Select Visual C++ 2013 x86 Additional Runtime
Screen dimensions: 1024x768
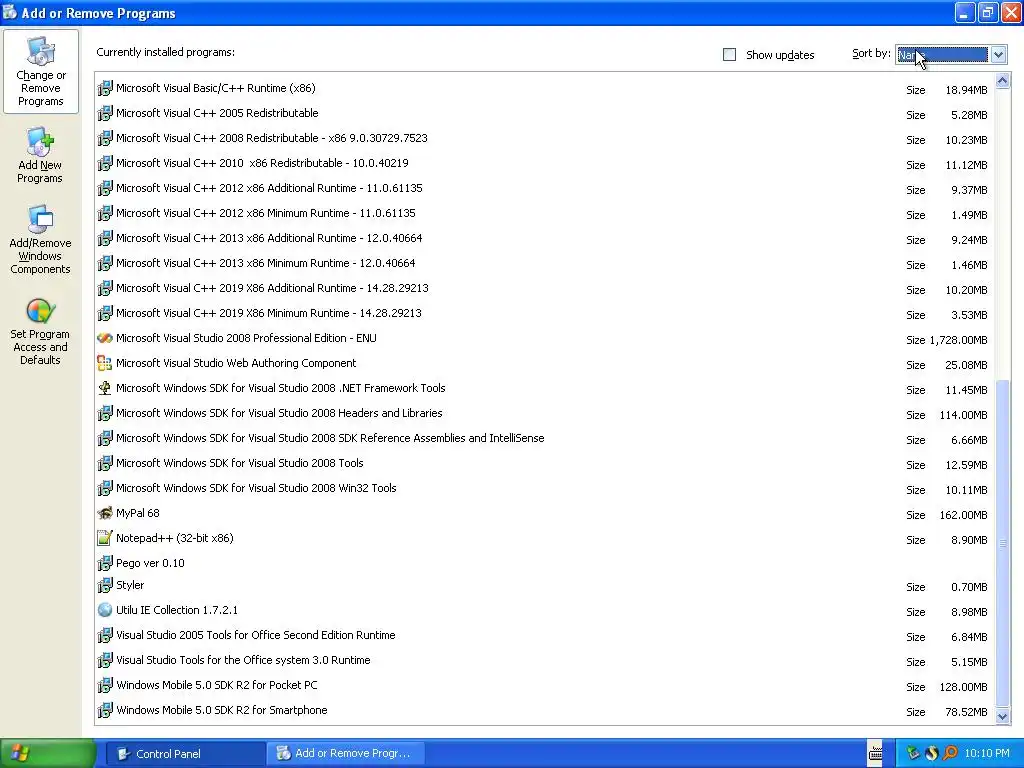click(x=545, y=238)
